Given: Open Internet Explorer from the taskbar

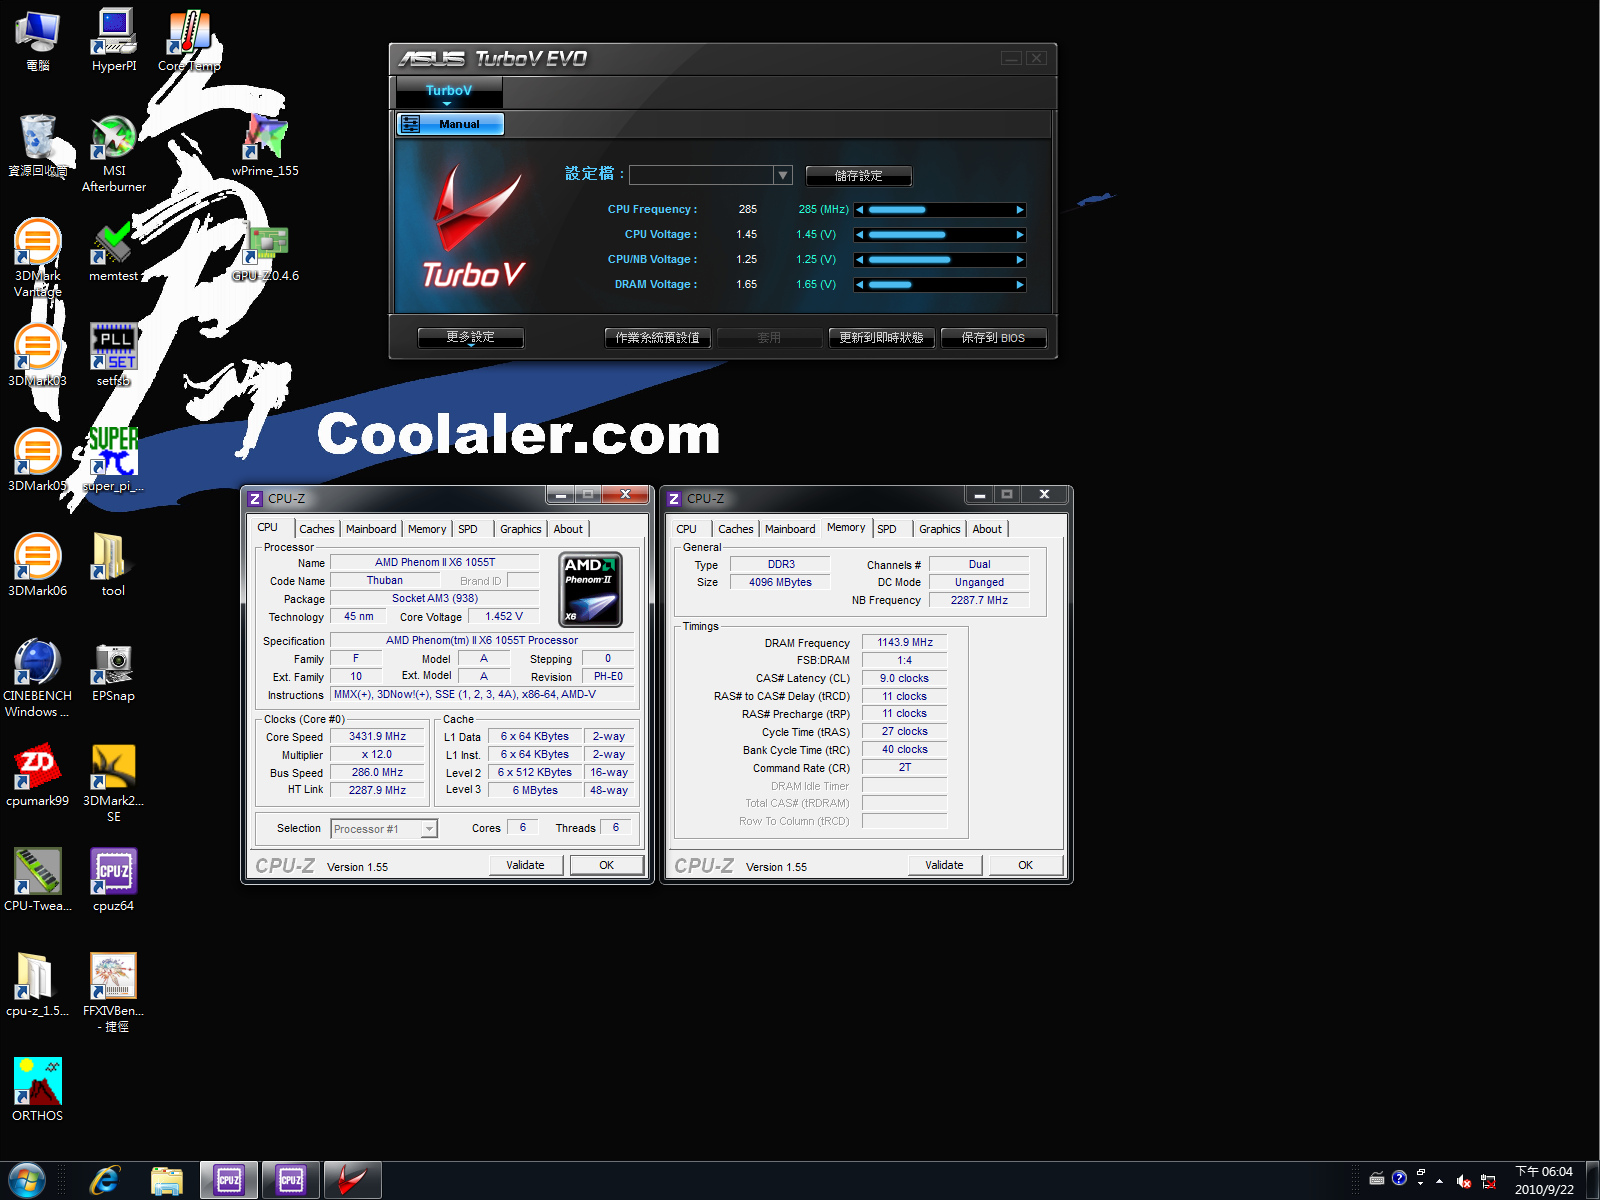Looking at the screenshot, I should tap(105, 1181).
